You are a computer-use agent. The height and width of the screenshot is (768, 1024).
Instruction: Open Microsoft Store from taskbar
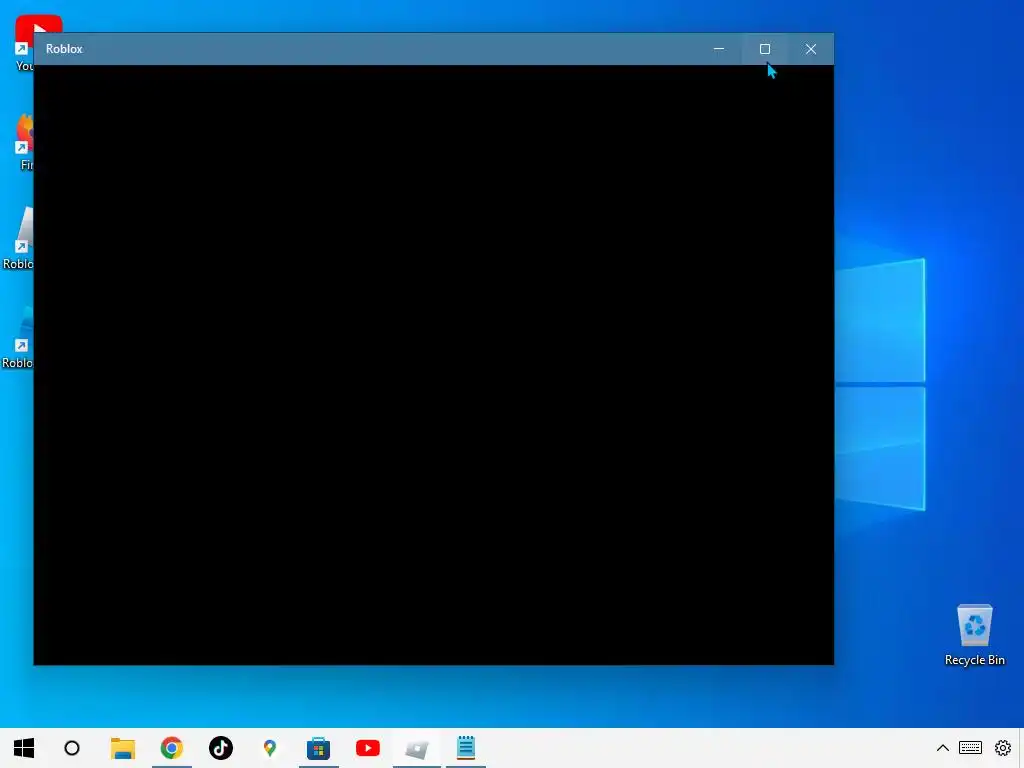[319, 748]
